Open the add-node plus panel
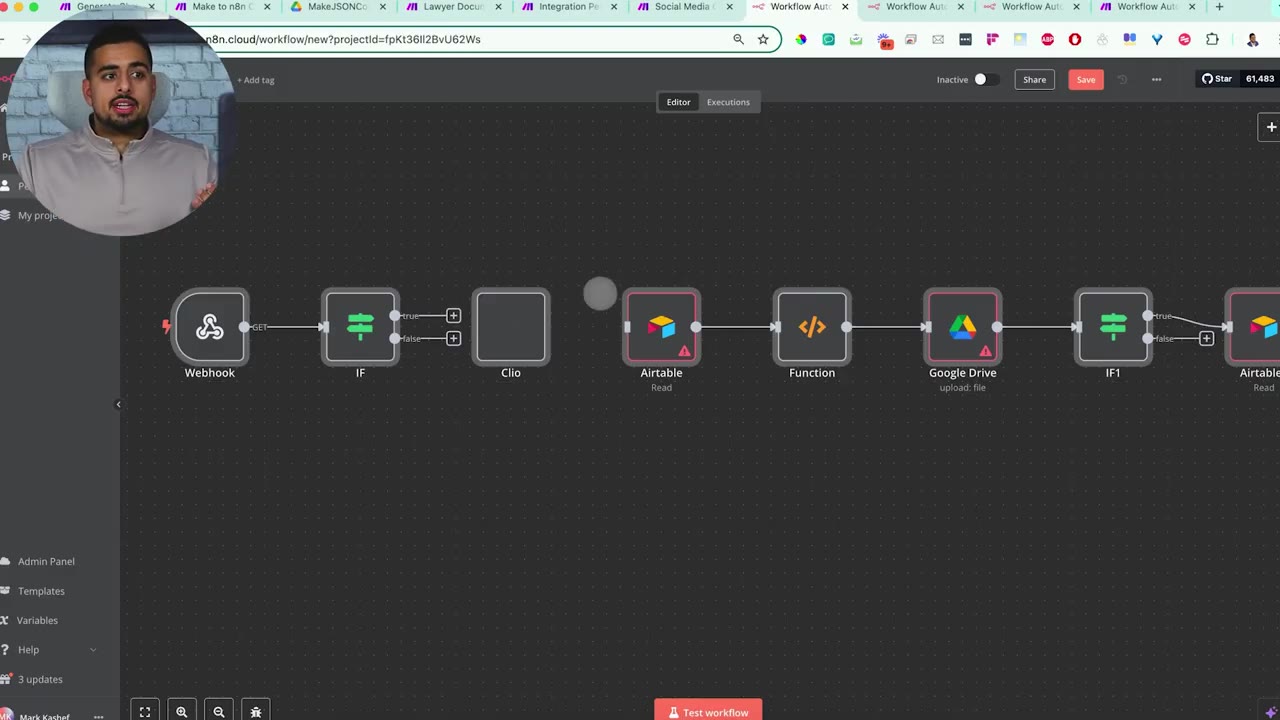 [x=1270, y=127]
